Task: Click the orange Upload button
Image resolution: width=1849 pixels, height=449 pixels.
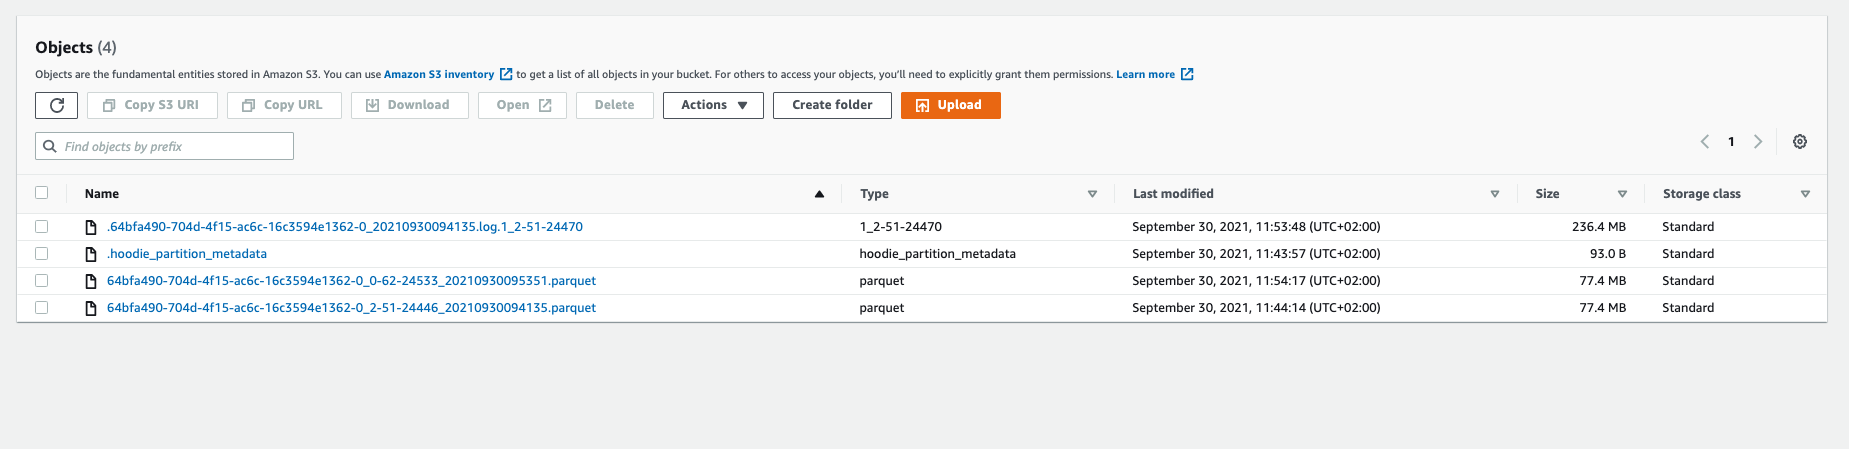Action: [950, 105]
